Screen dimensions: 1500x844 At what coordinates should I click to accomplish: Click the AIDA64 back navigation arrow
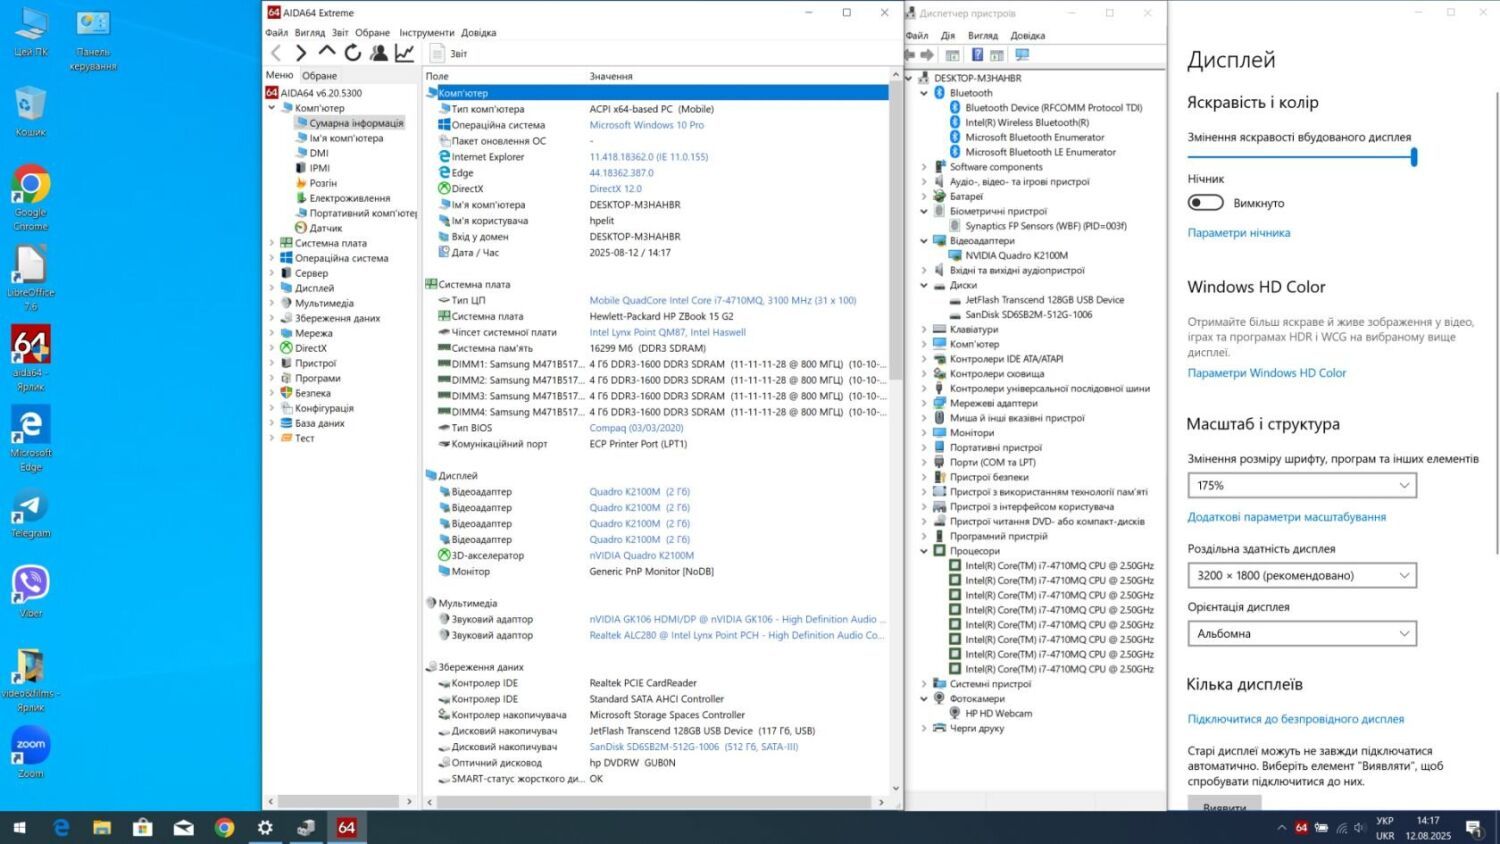tap(277, 53)
